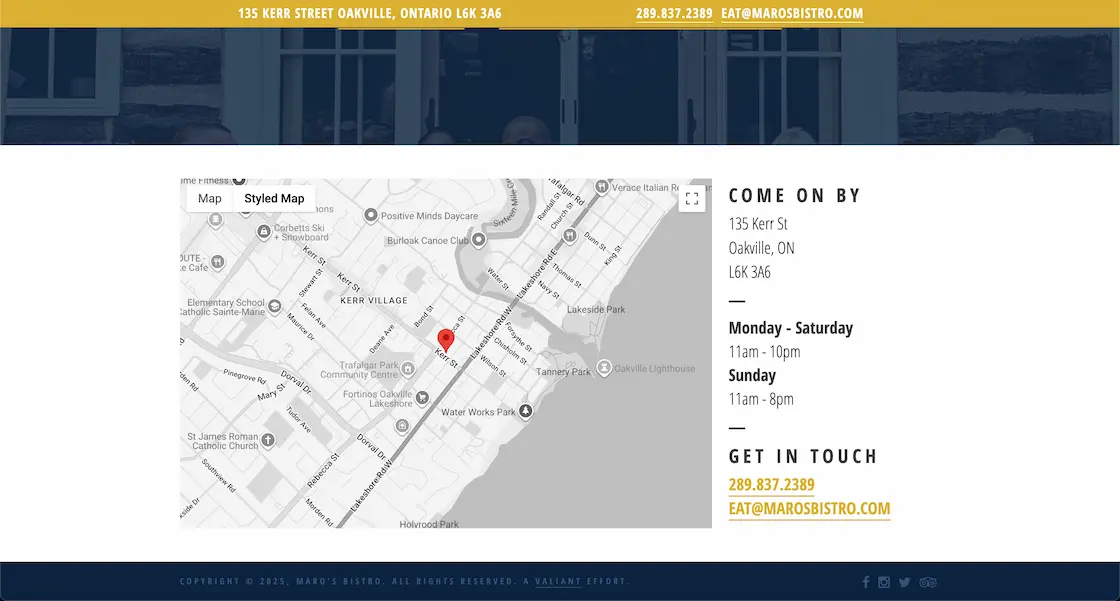1120x601 pixels.
Task: Click the Tannery Park label on the map
Action: (563, 372)
